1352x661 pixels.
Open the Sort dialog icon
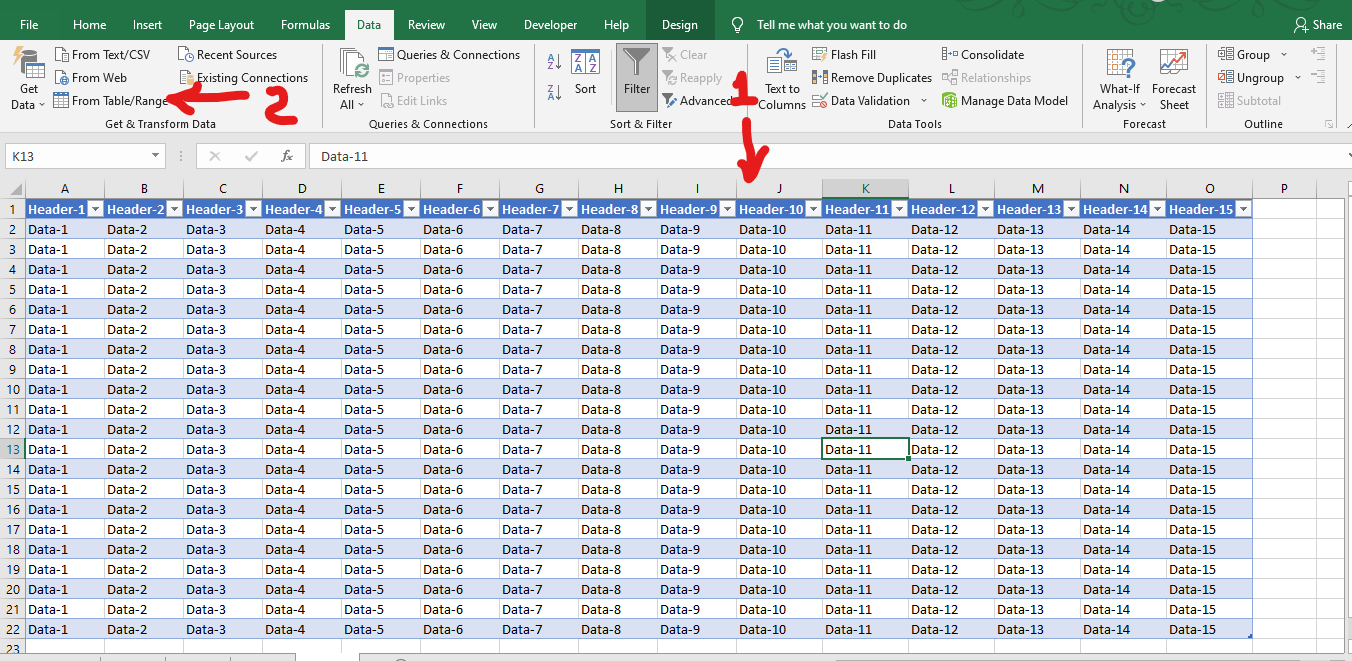(x=585, y=65)
